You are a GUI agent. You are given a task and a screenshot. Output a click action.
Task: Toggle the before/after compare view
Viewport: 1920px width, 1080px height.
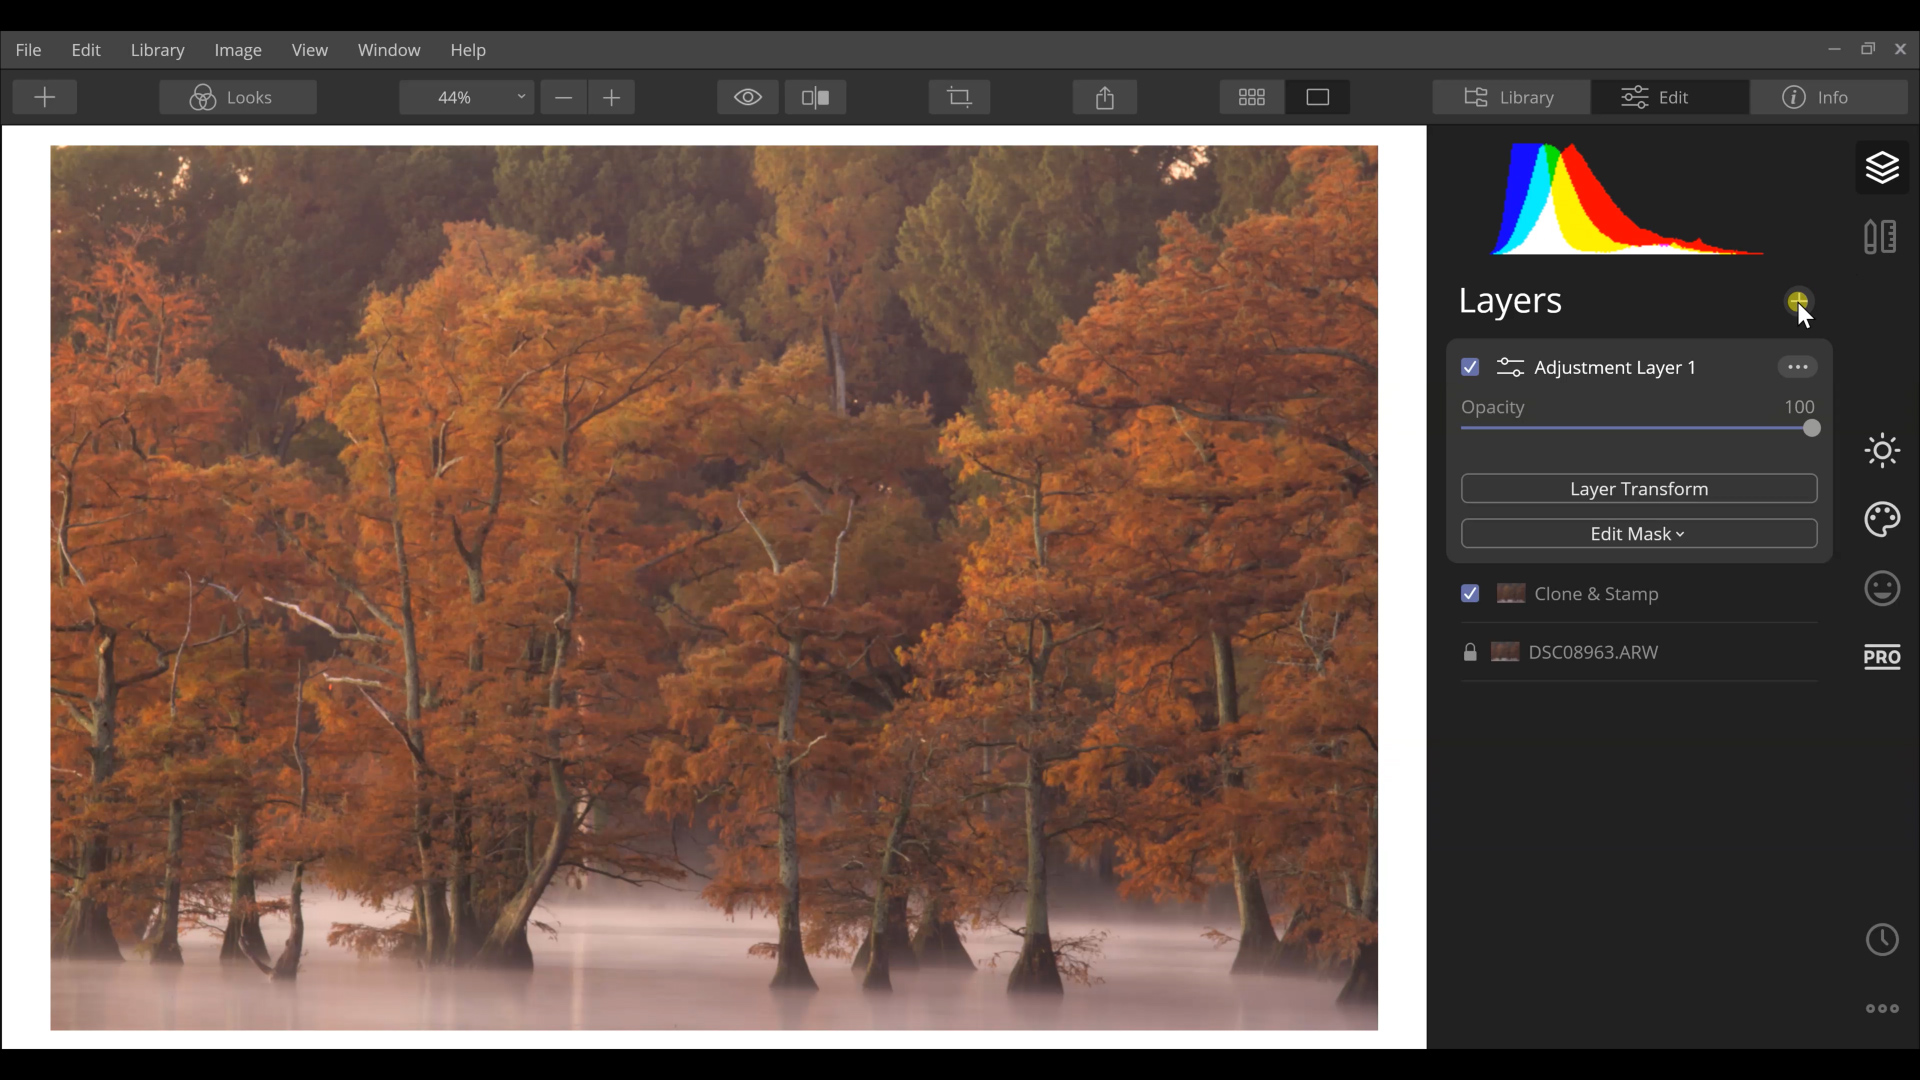[x=816, y=97]
